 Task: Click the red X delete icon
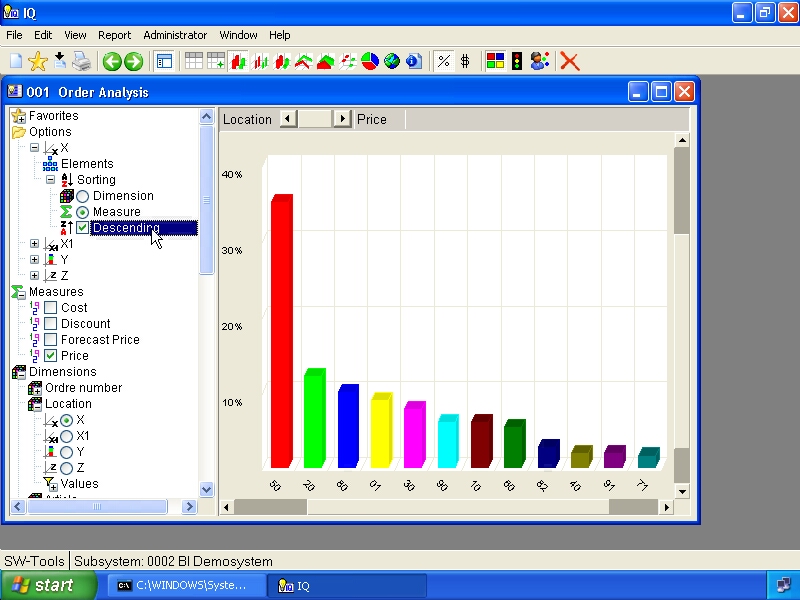pyautogui.click(x=569, y=61)
